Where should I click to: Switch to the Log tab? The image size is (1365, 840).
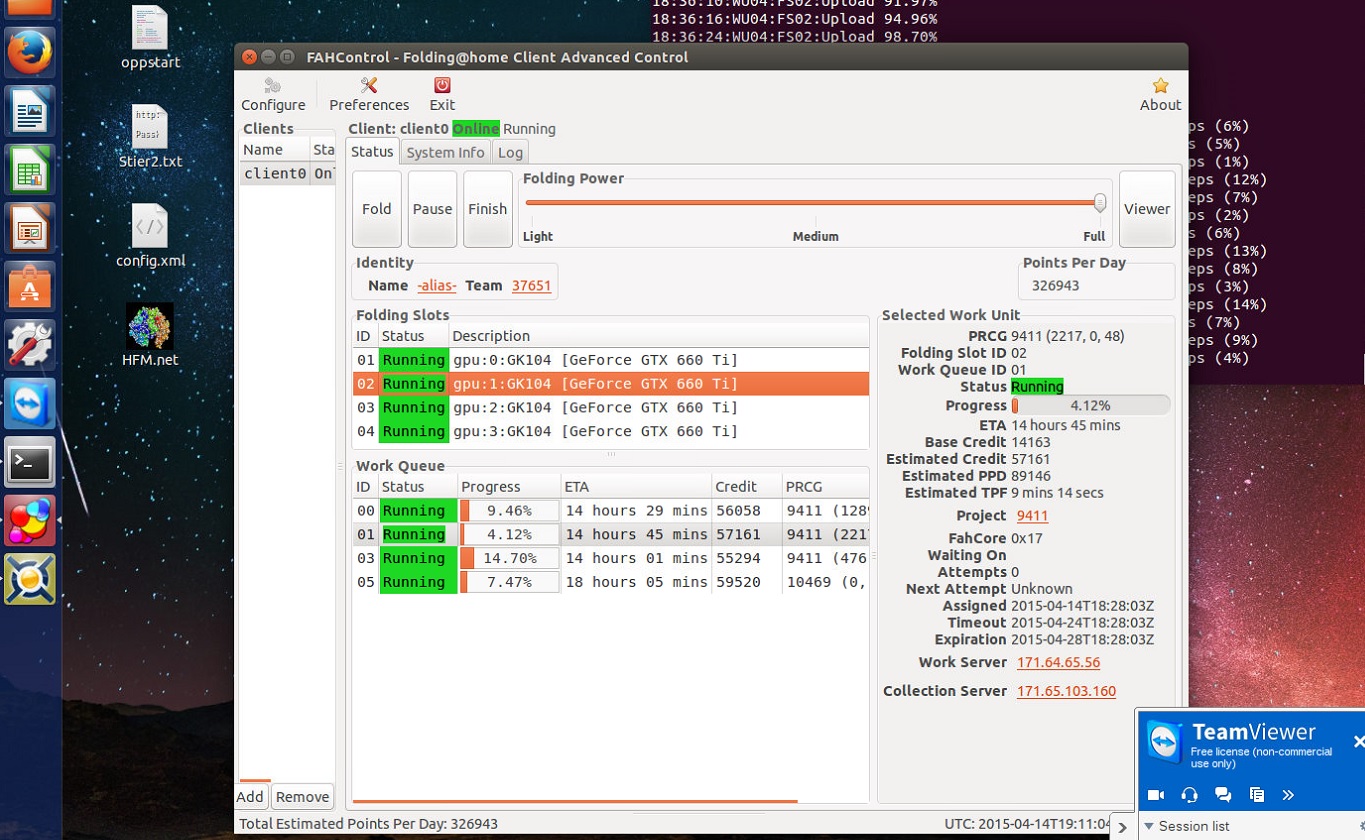click(510, 152)
